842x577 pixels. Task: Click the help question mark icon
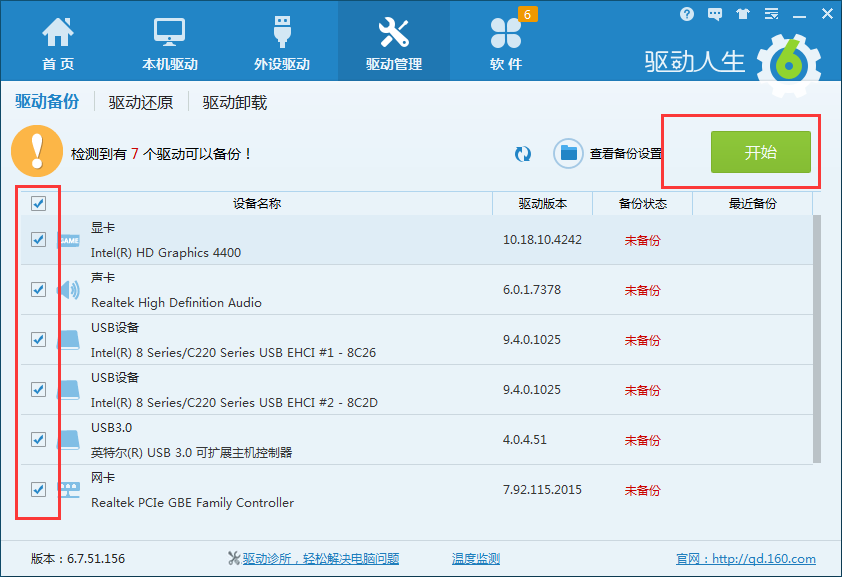[686, 14]
